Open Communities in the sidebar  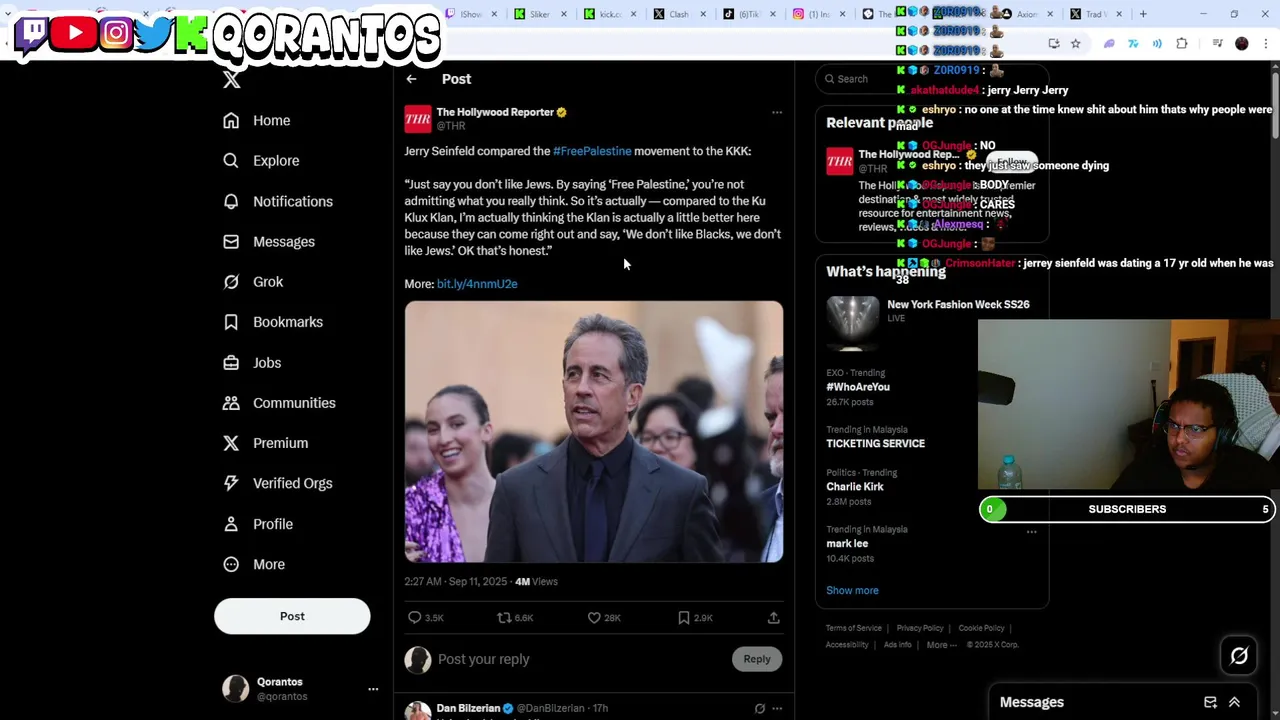[x=279, y=403]
